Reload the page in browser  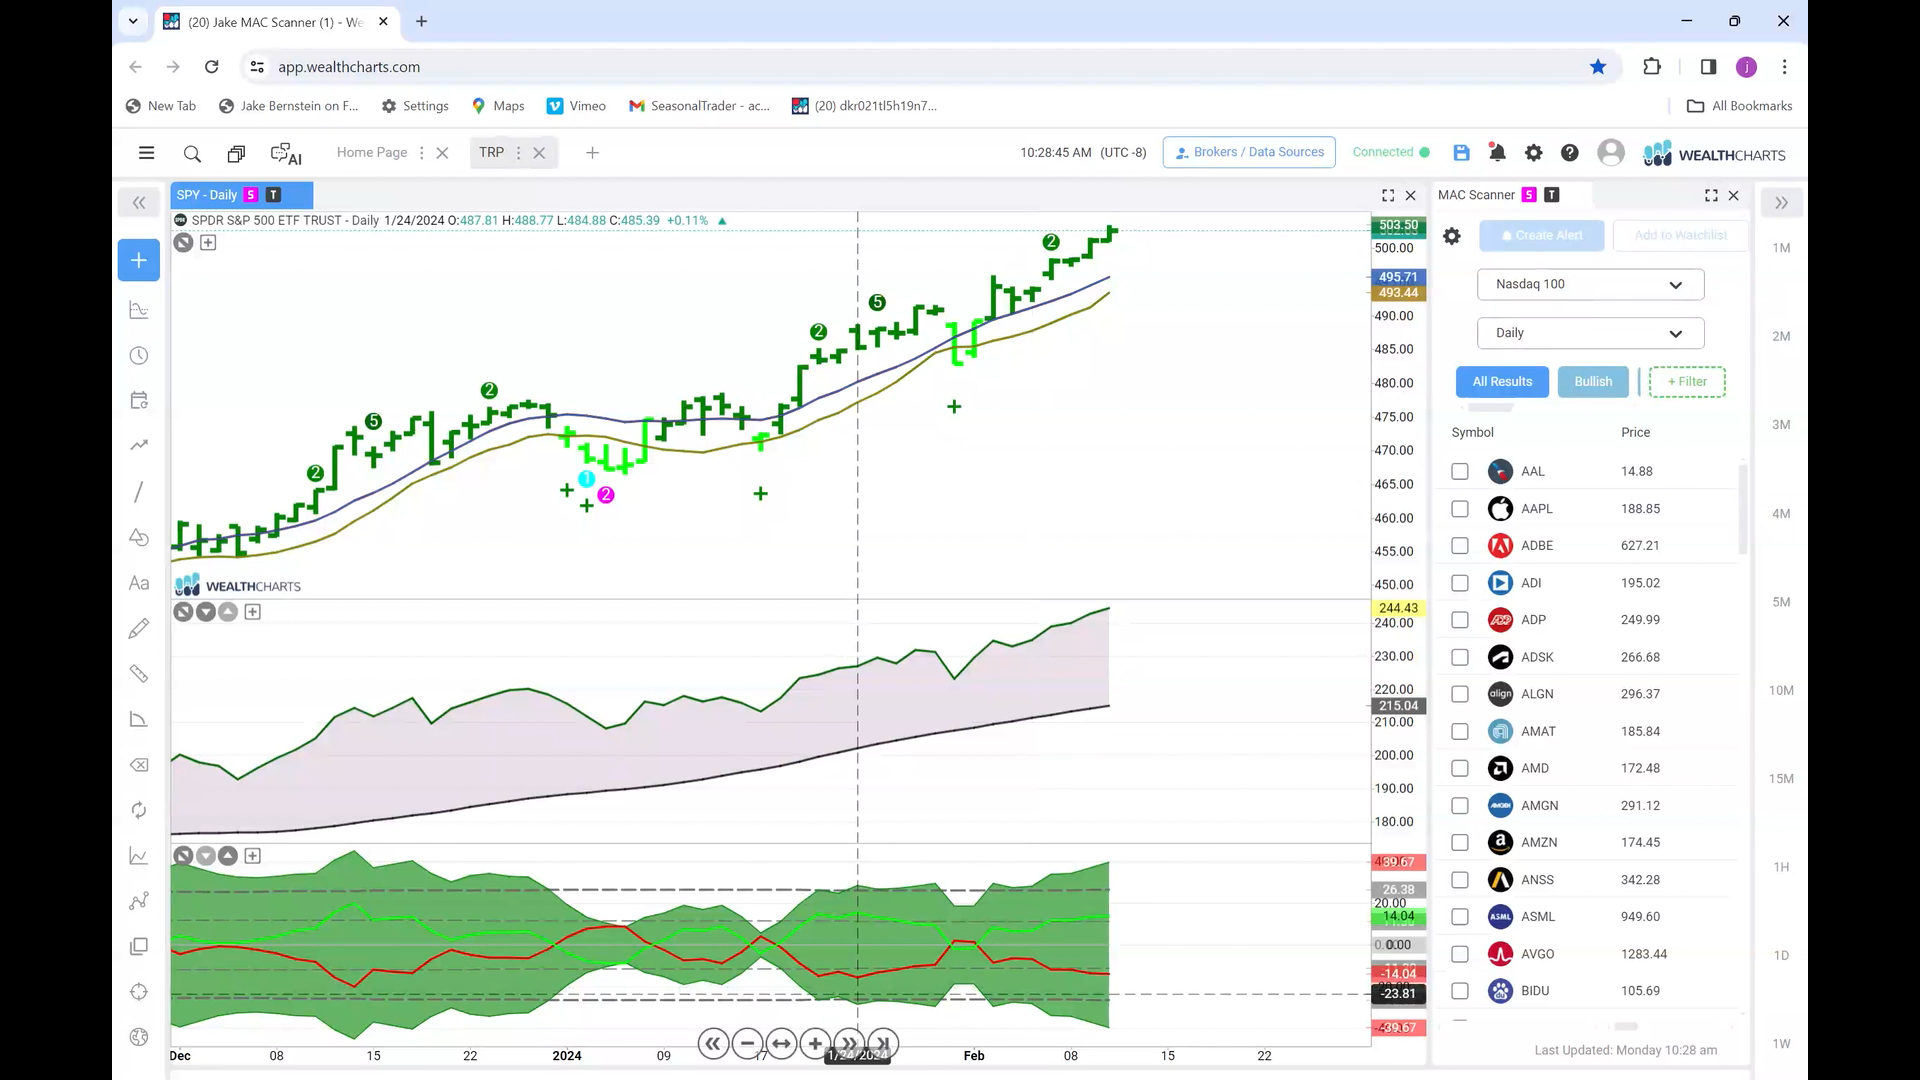coord(211,67)
